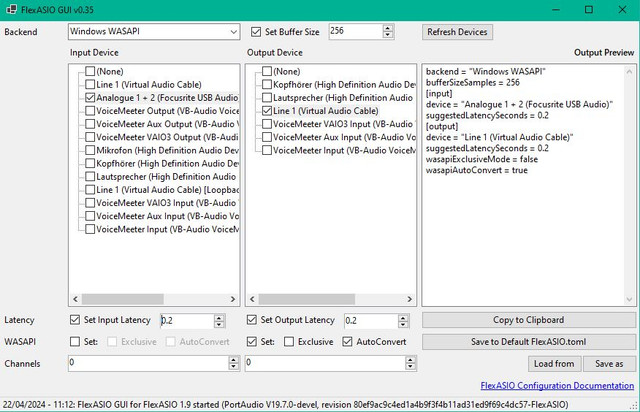This screenshot has height=412, width=640.
Task: Click the Output Device horizontal scrollbar thumb
Action: 307,299
